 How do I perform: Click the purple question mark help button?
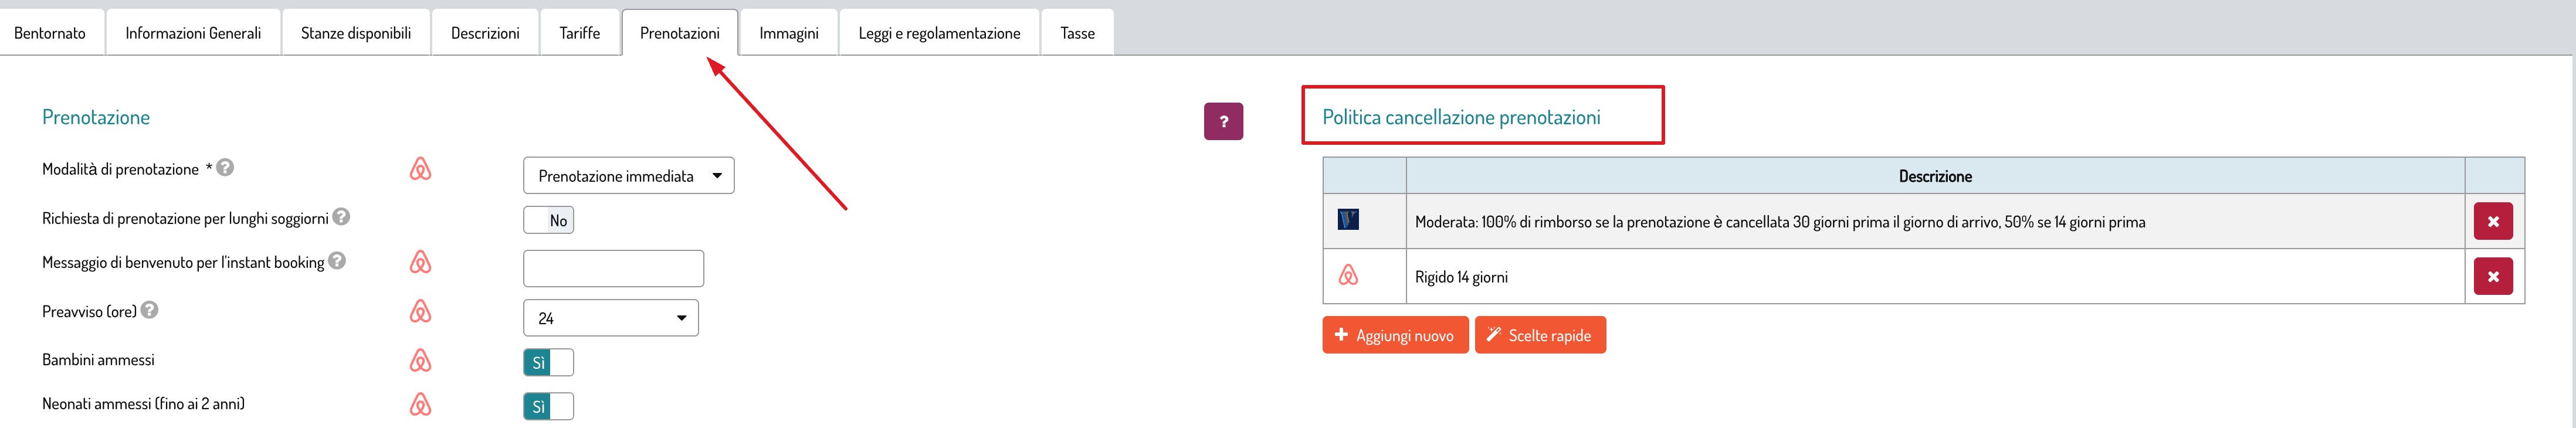tap(1223, 121)
